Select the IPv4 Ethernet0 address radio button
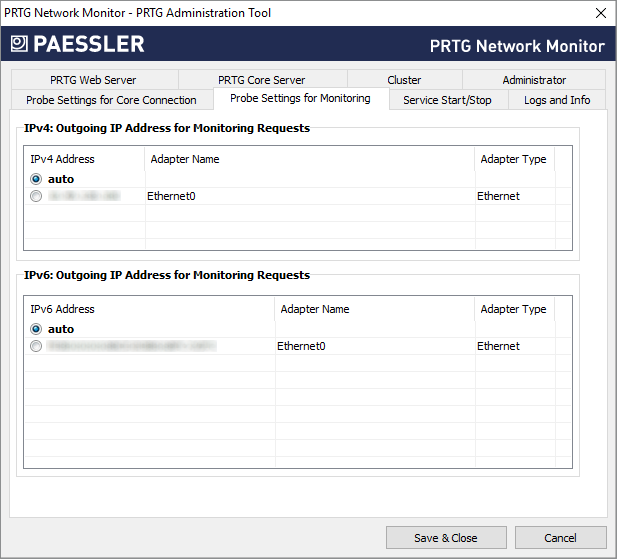This screenshot has height=559, width=617. tap(37, 197)
